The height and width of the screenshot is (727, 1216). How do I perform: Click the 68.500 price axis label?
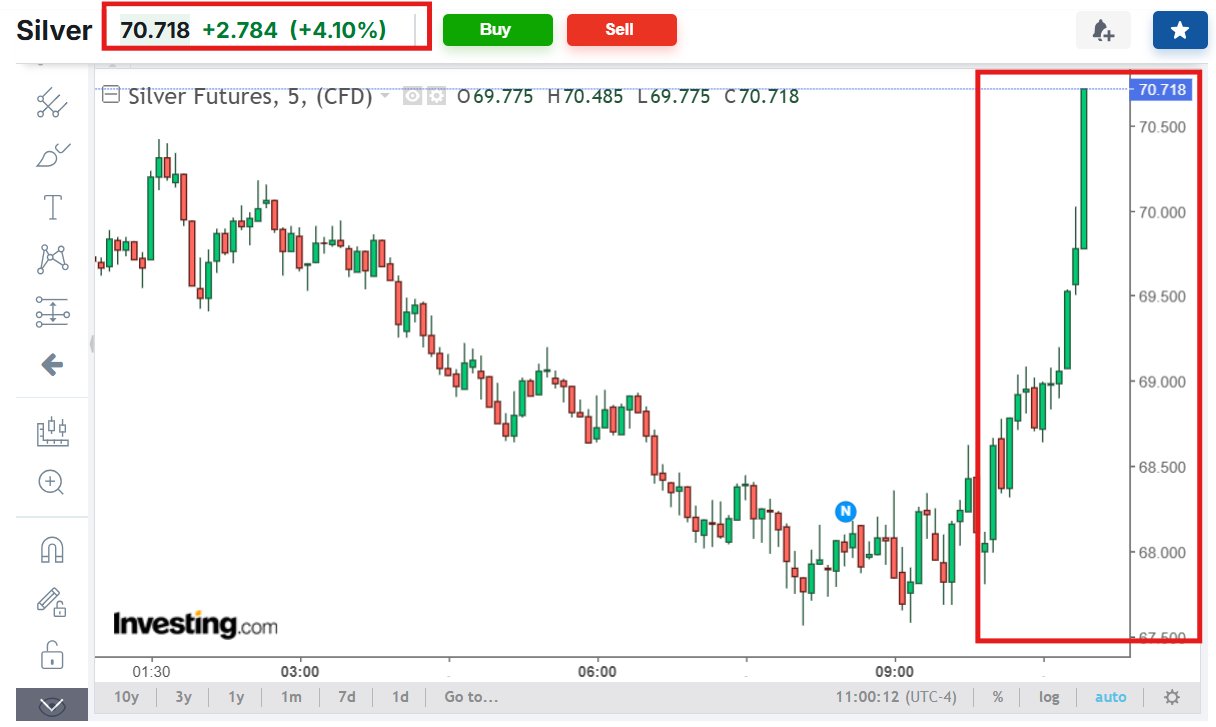[x=1160, y=467]
